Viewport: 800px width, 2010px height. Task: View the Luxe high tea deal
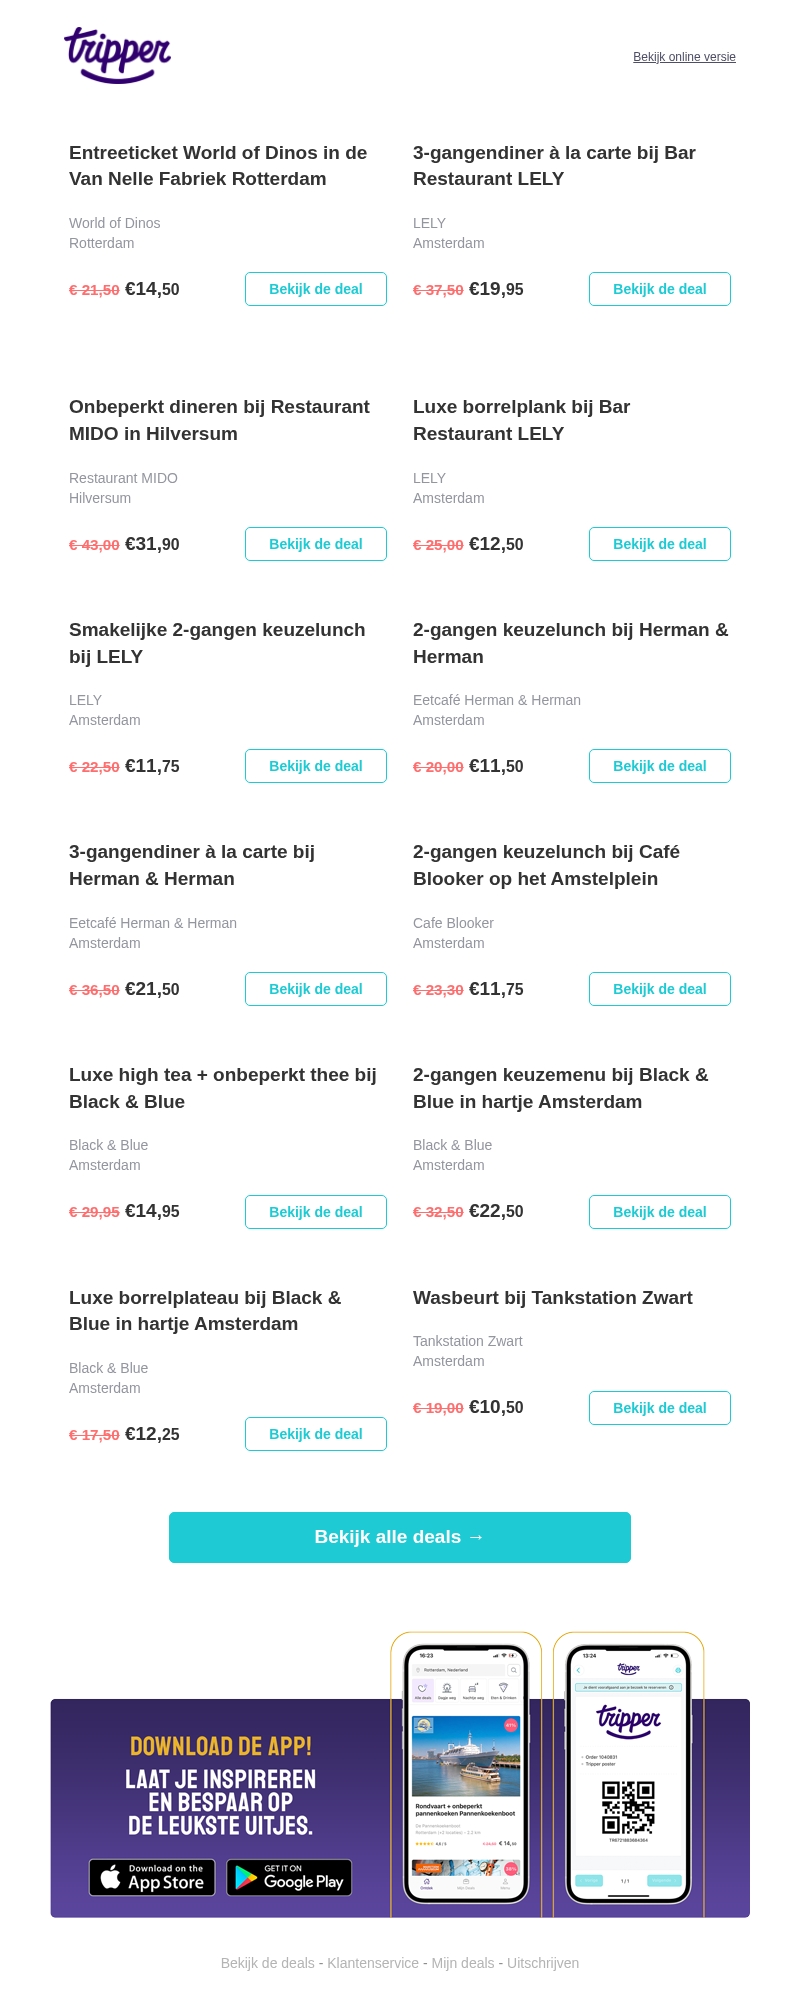pyautogui.click(x=315, y=1211)
